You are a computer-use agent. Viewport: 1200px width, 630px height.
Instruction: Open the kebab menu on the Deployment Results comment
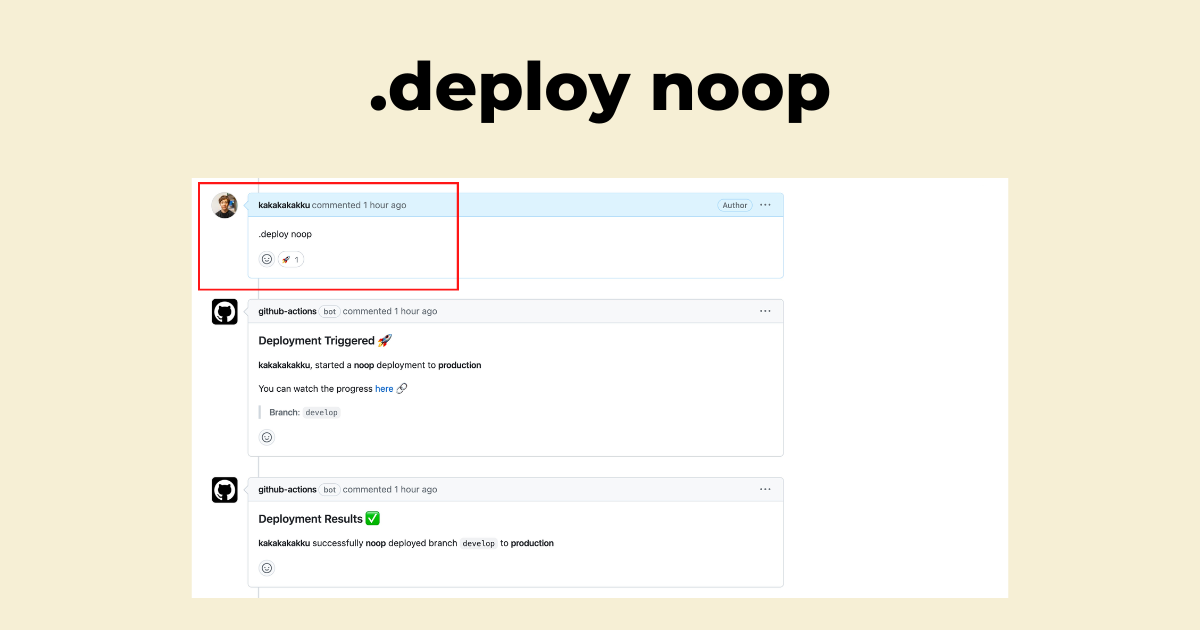pos(765,489)
